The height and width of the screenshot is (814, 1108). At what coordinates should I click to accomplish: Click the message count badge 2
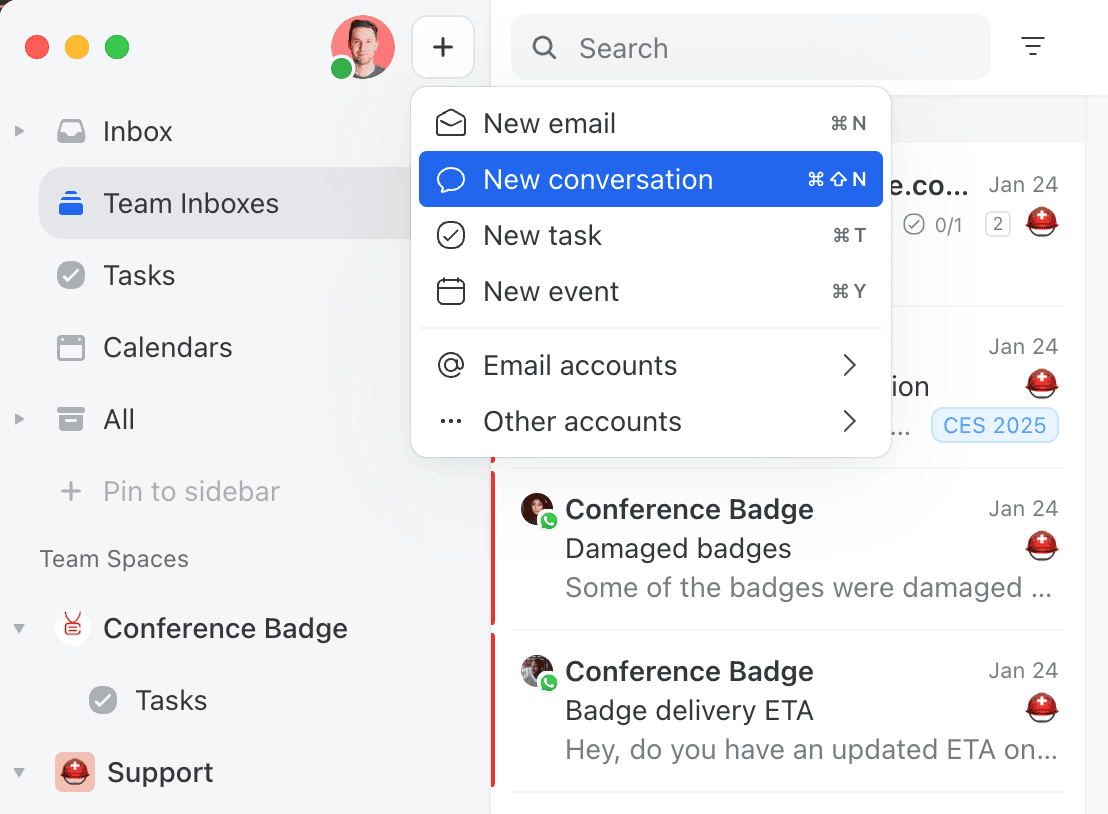point(997,224)
